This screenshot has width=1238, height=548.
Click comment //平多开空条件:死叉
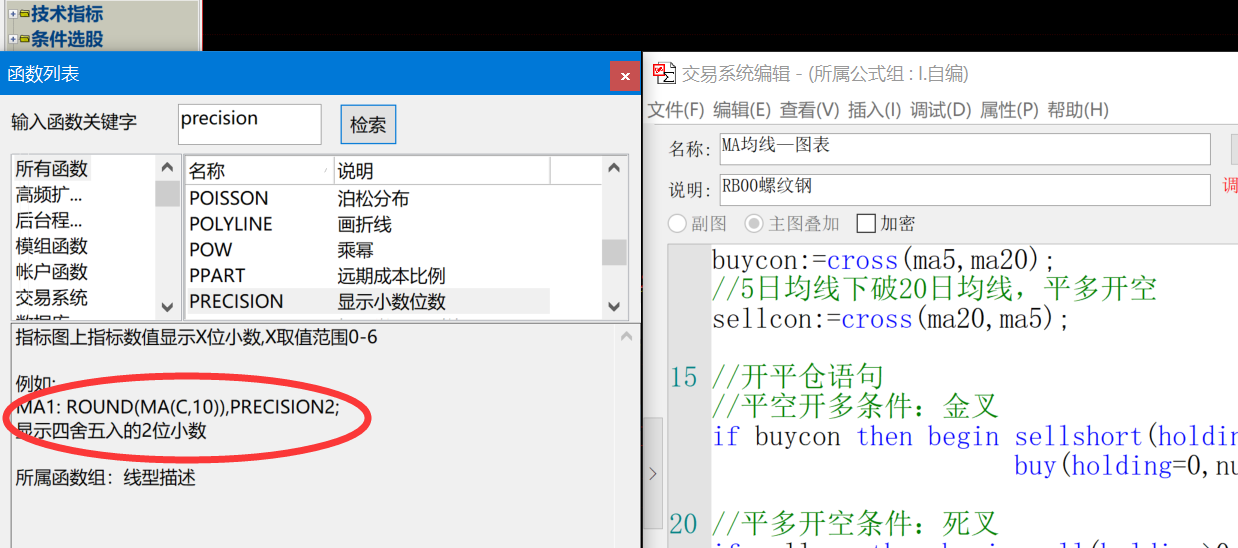tap(855, 523)
